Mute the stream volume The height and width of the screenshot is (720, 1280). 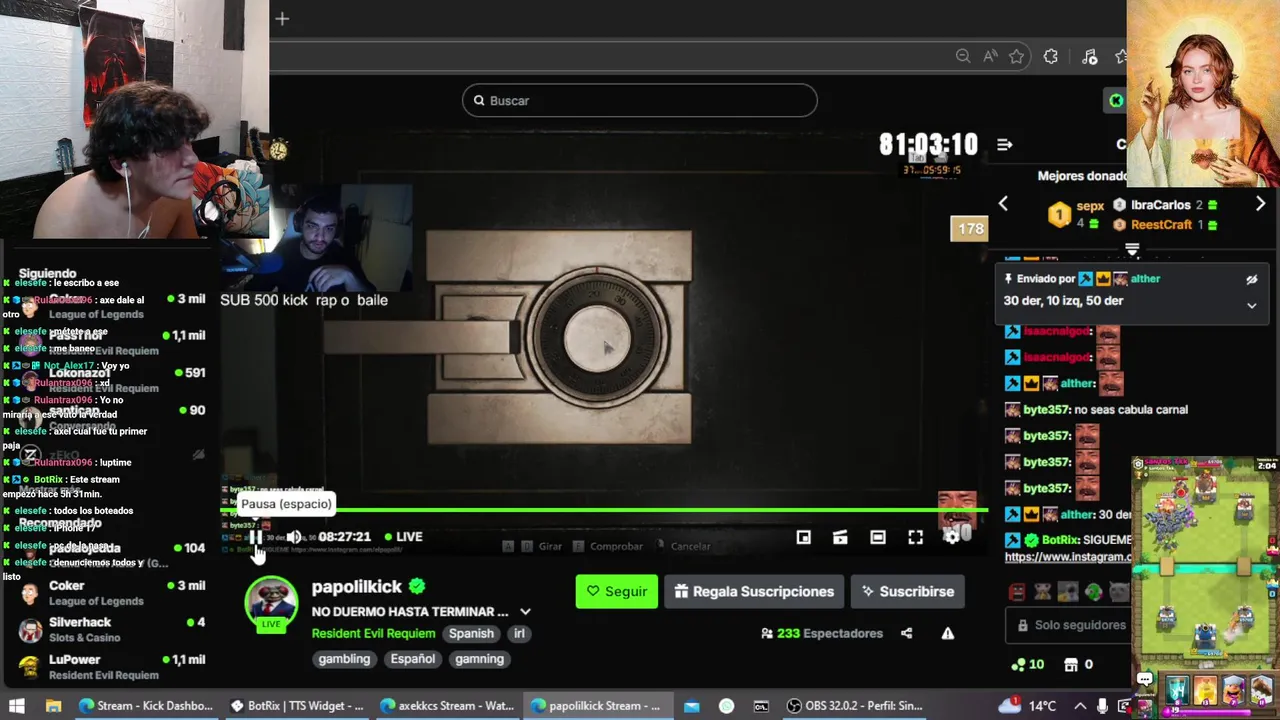[x=294, y=537]
